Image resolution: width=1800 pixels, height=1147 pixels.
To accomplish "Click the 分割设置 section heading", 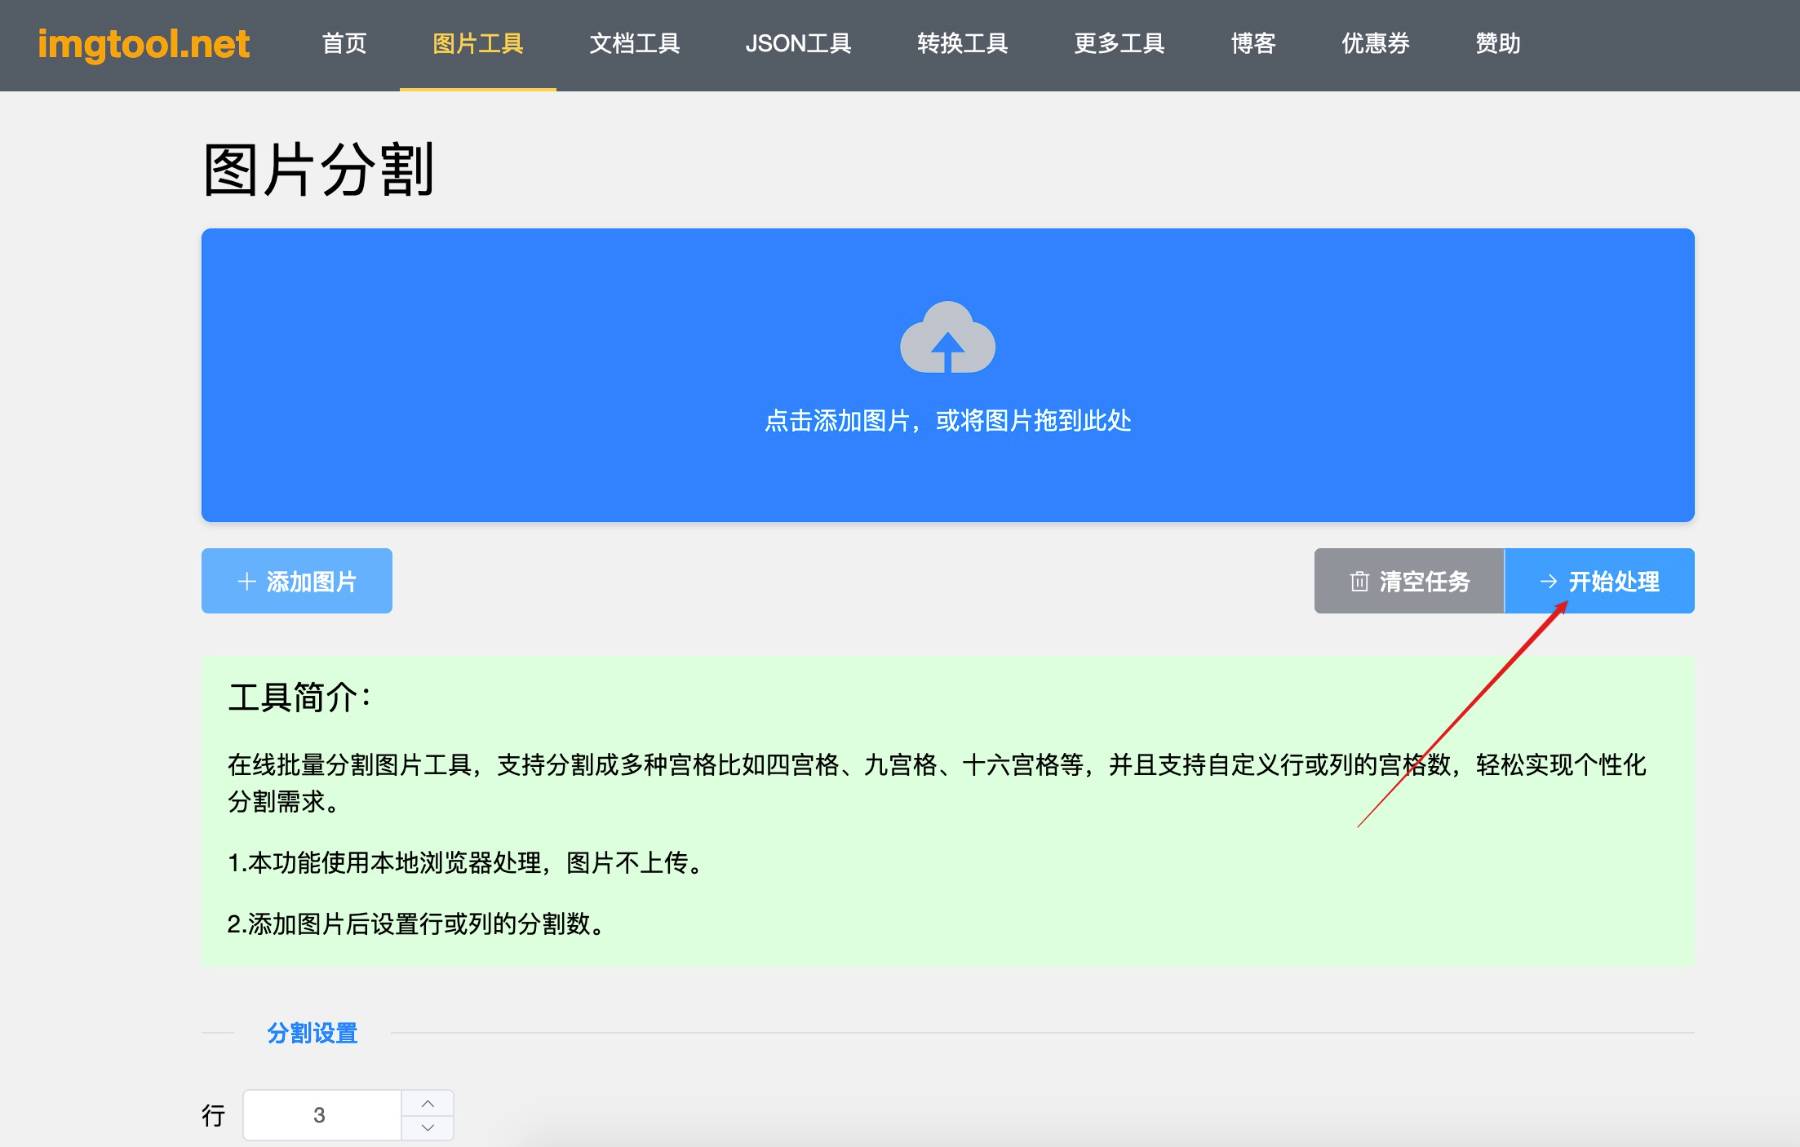I will 312,1033.
